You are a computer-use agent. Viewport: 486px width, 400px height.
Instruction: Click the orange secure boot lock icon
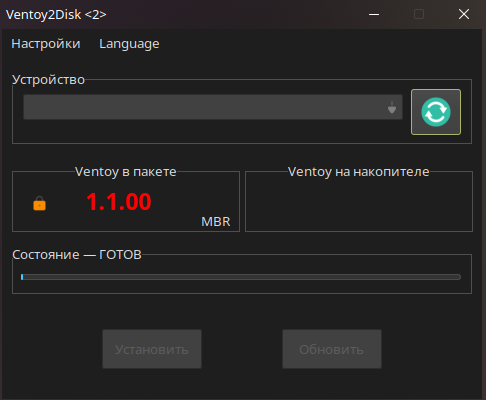coord(39,203)
